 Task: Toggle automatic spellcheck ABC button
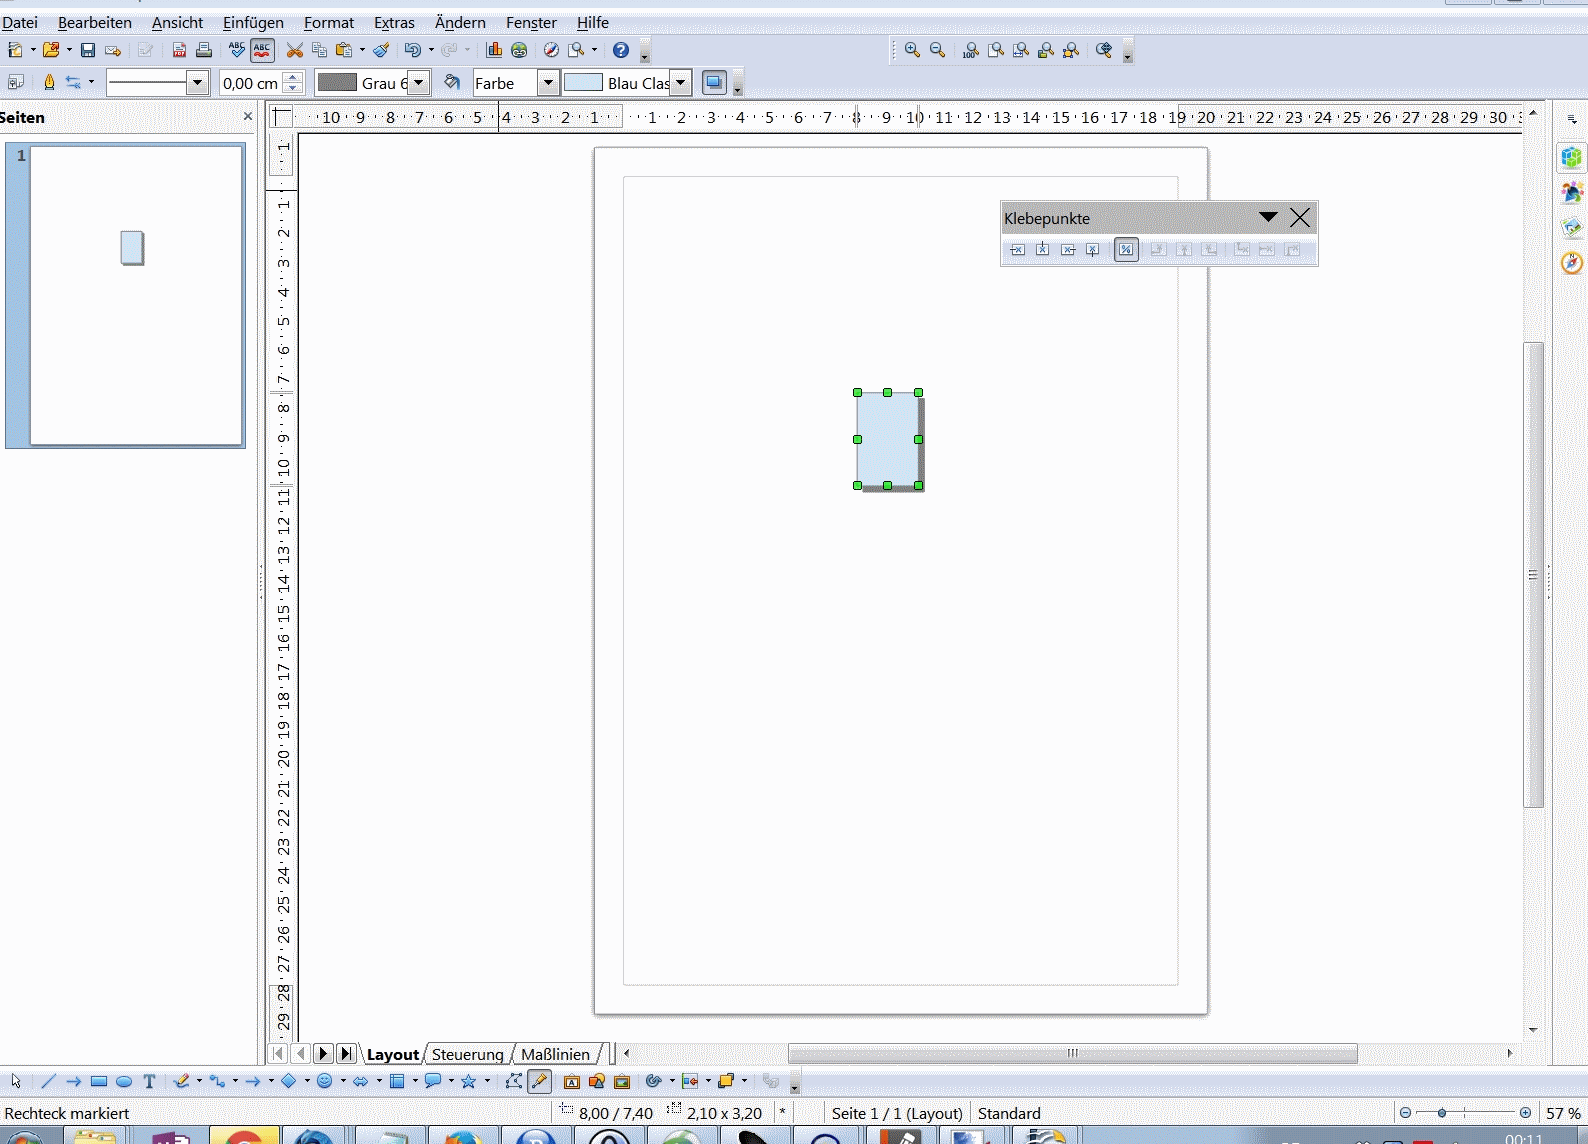pyautogui.click(x=262, y=50)
